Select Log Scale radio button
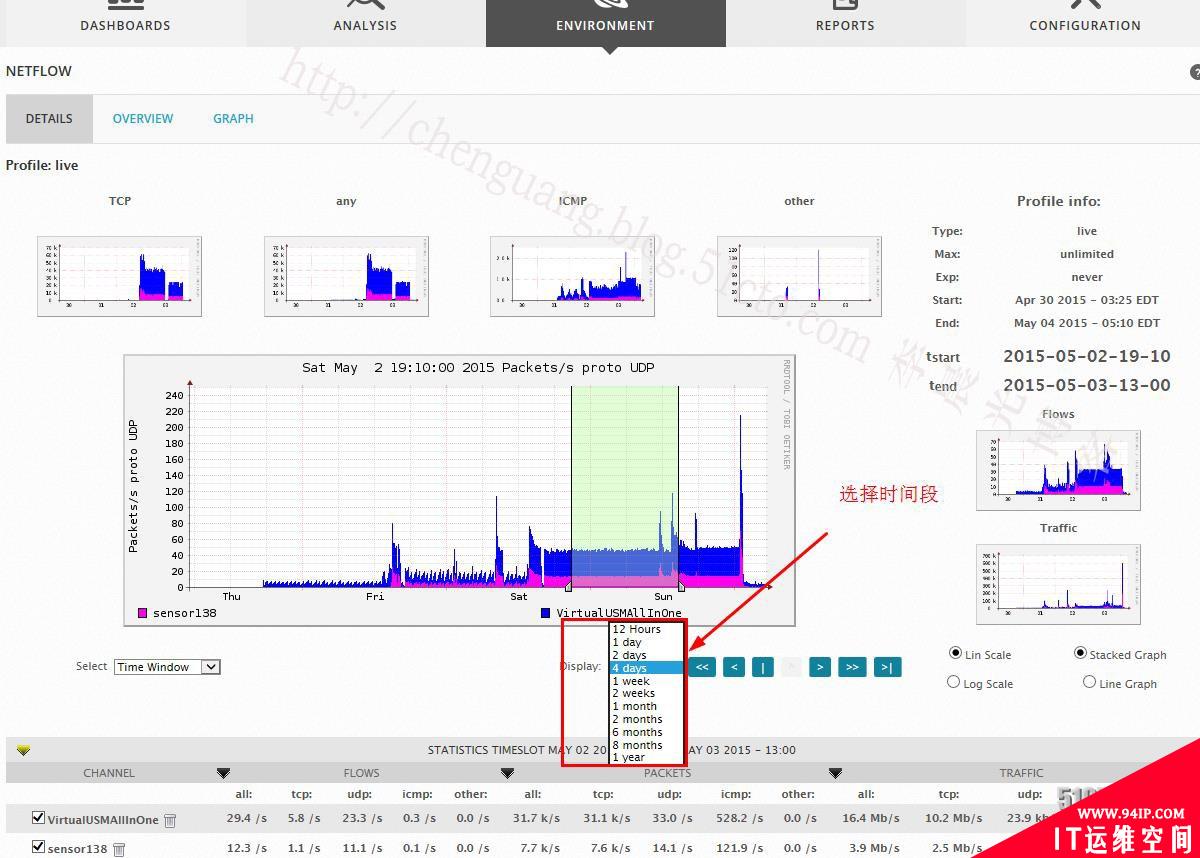Viewport: 1200px width, 858px height. click(953, 682)
